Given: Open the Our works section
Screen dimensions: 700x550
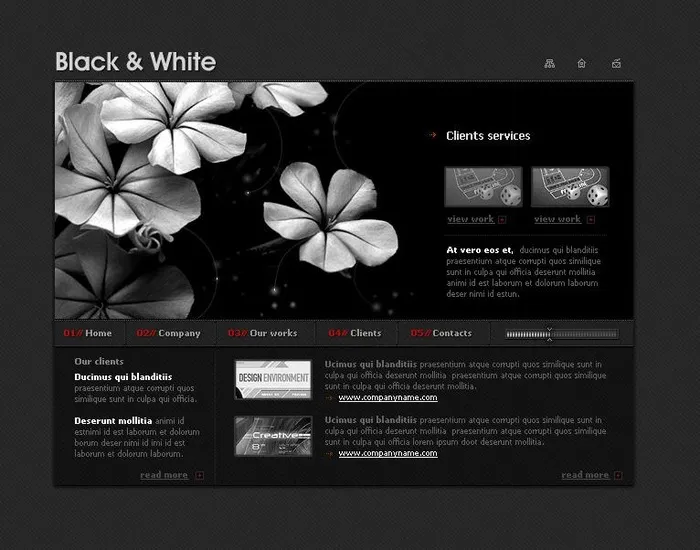Looking at the screenshot, I should click(263, 333).
